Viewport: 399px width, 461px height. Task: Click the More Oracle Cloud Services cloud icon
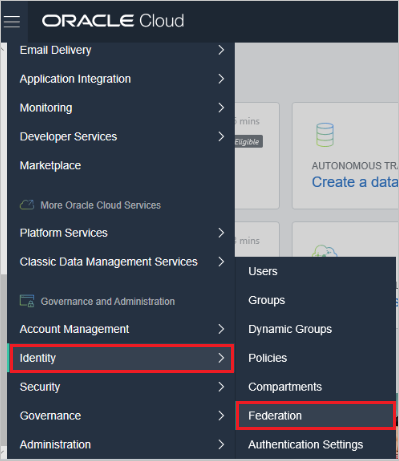pyautogui.click(x=27, y=205)
